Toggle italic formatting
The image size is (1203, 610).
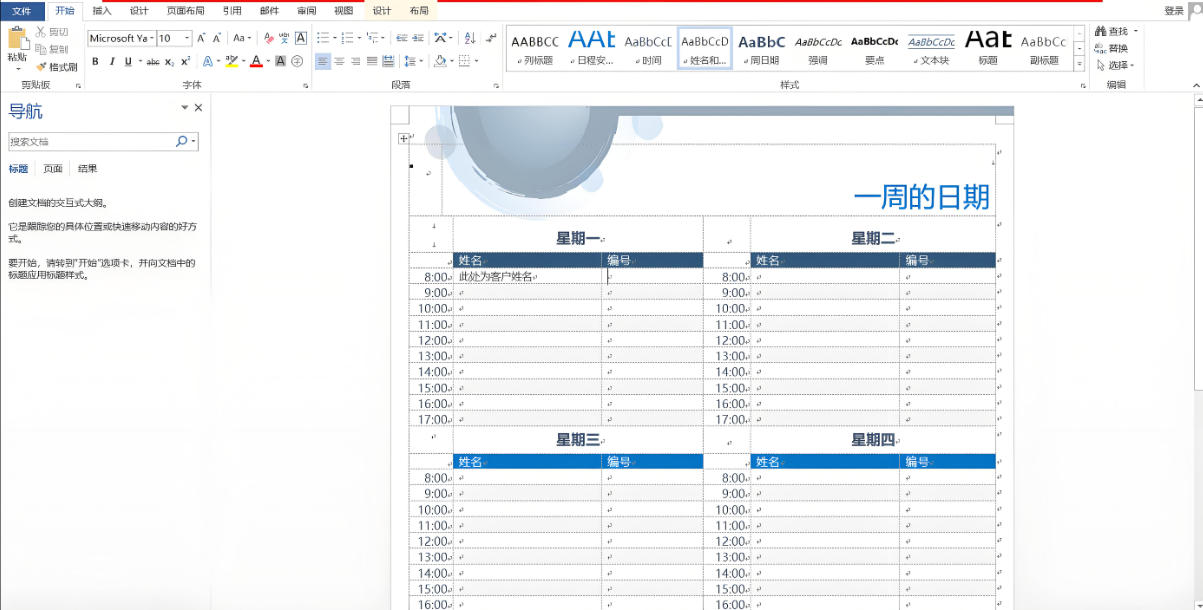click(x=111, y=62)
